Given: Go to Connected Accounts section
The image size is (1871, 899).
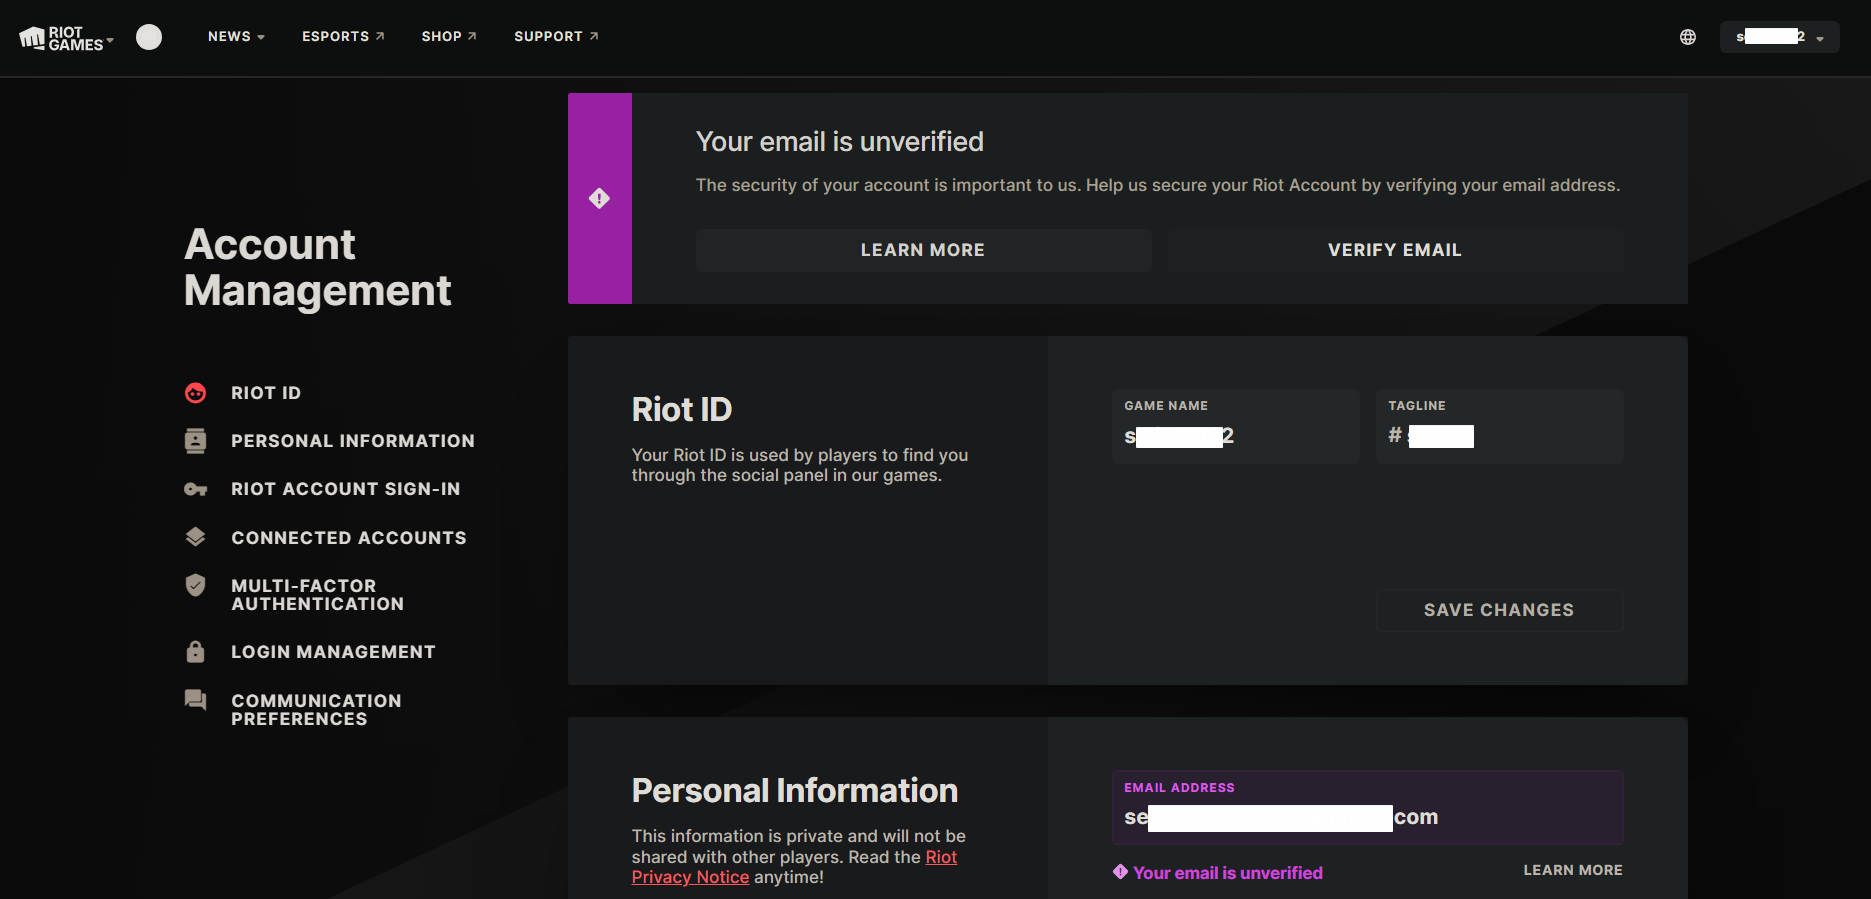Looking at the screenshot, I should (349, 538).
